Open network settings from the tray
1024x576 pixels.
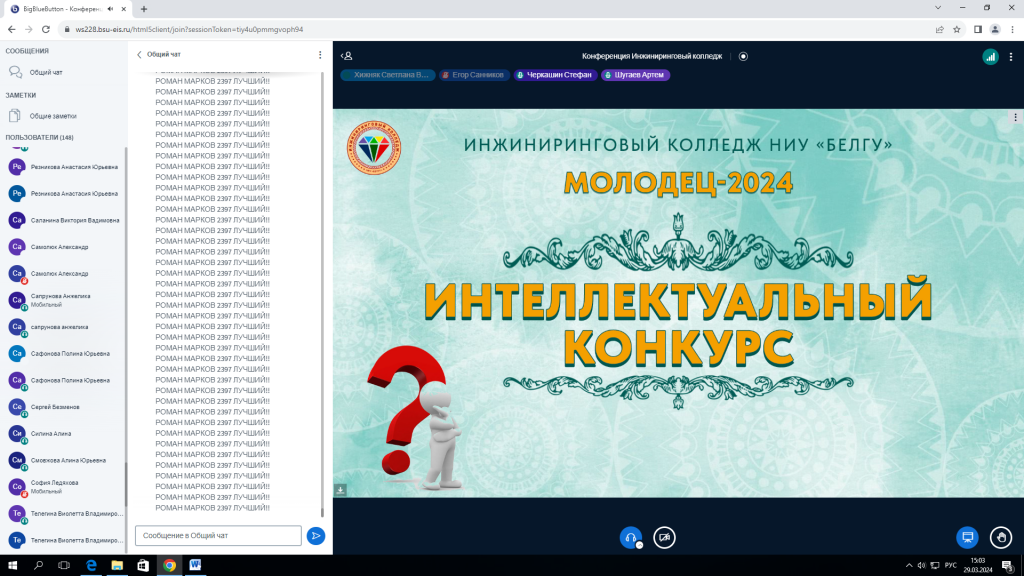935,566
